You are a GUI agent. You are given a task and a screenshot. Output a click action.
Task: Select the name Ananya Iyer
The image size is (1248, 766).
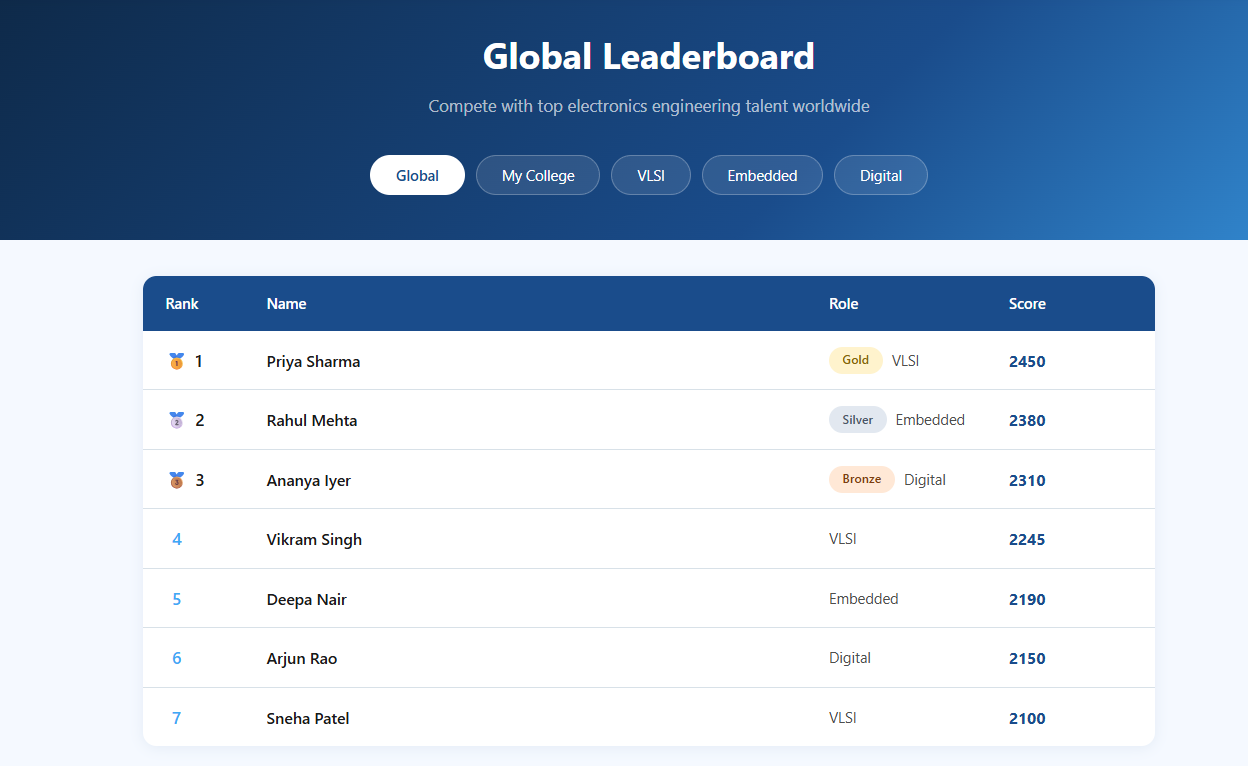point(309,480)
